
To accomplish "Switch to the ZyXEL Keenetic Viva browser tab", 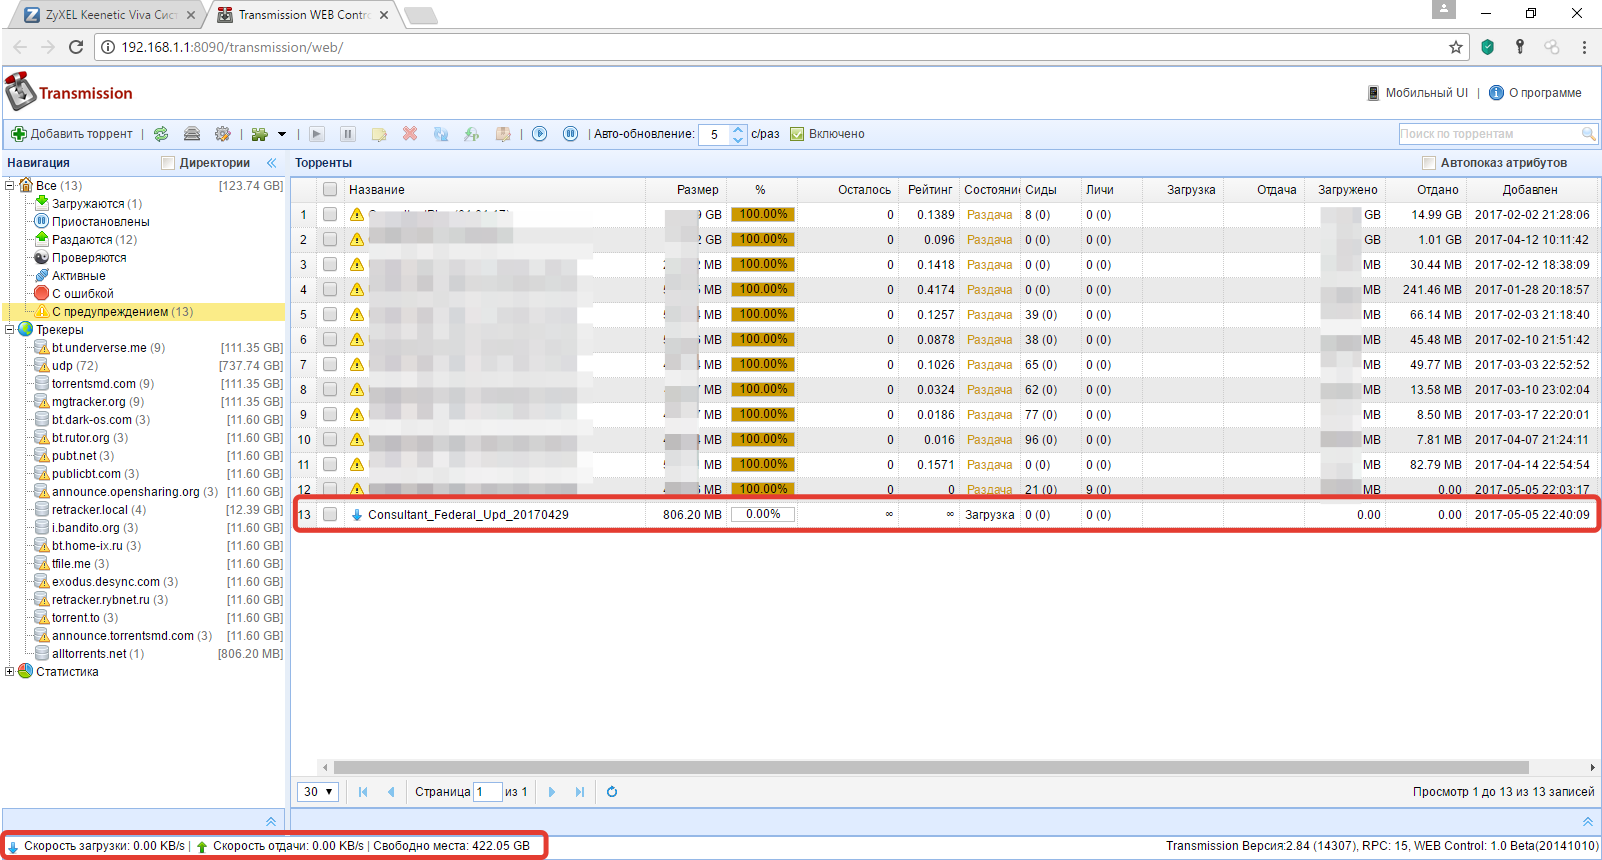I will (110, 15).
